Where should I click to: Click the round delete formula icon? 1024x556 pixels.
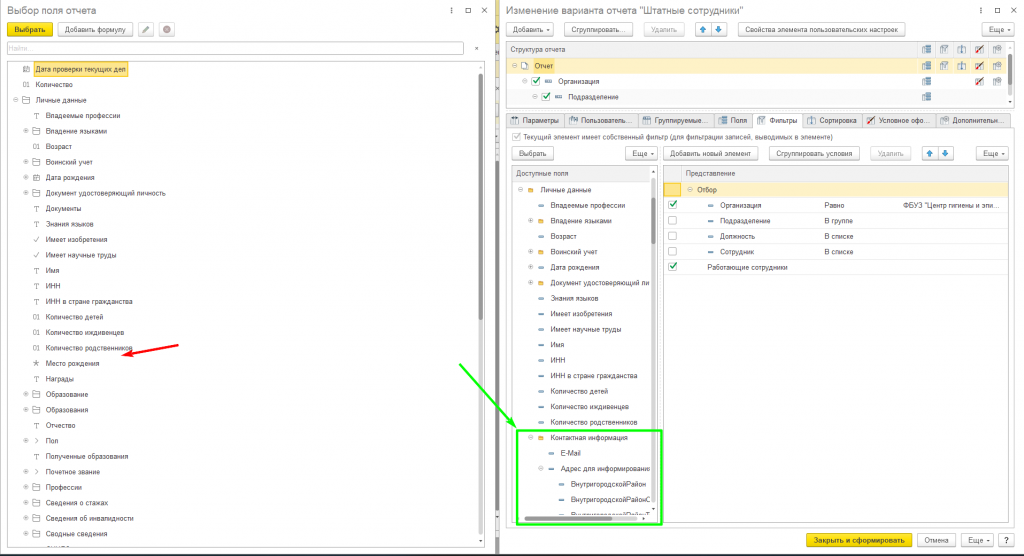[x=167, y=29]
